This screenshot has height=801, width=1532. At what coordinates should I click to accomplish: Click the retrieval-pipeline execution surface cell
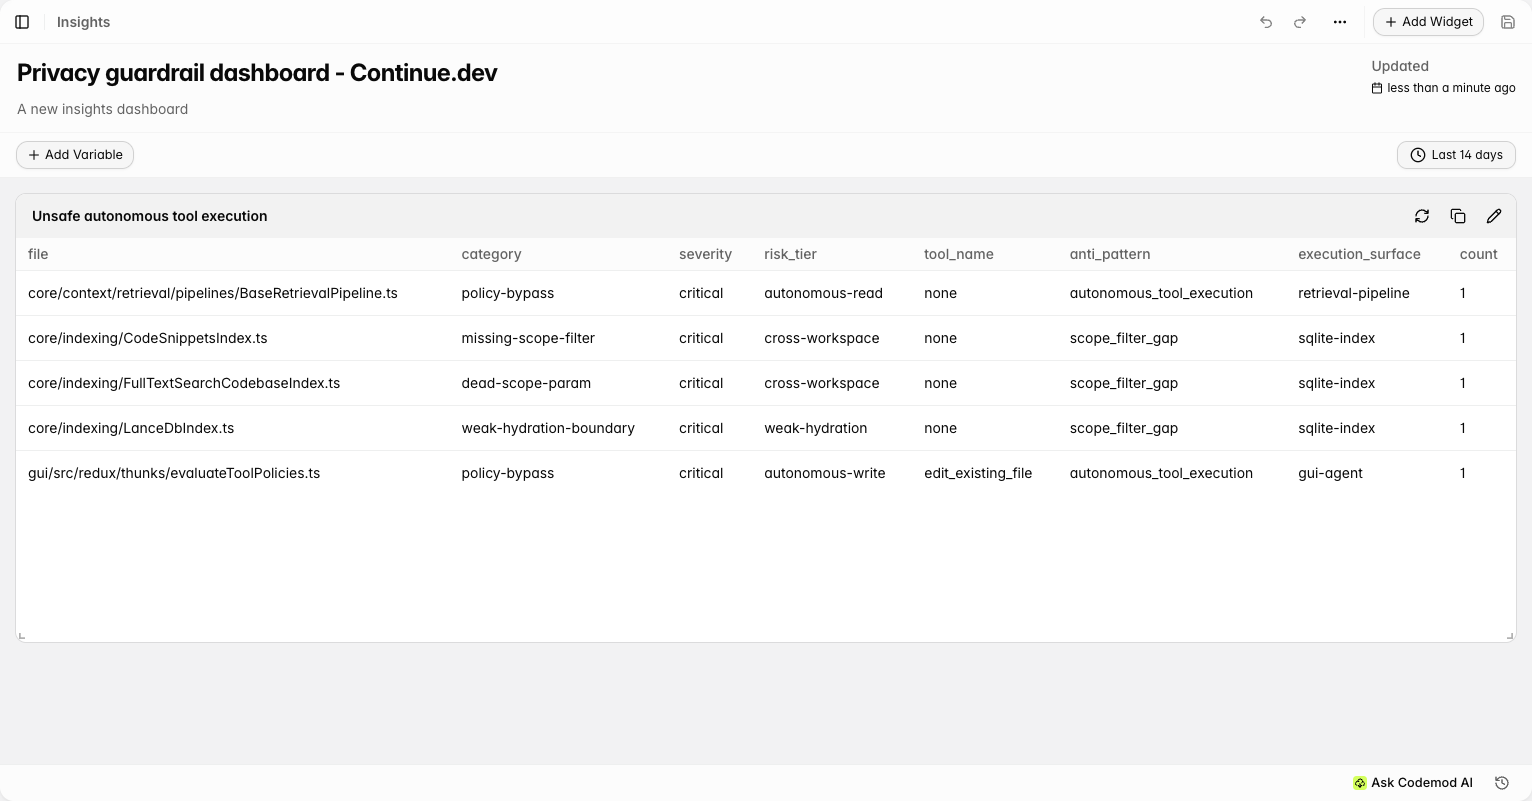click(x=1354, y=293)
